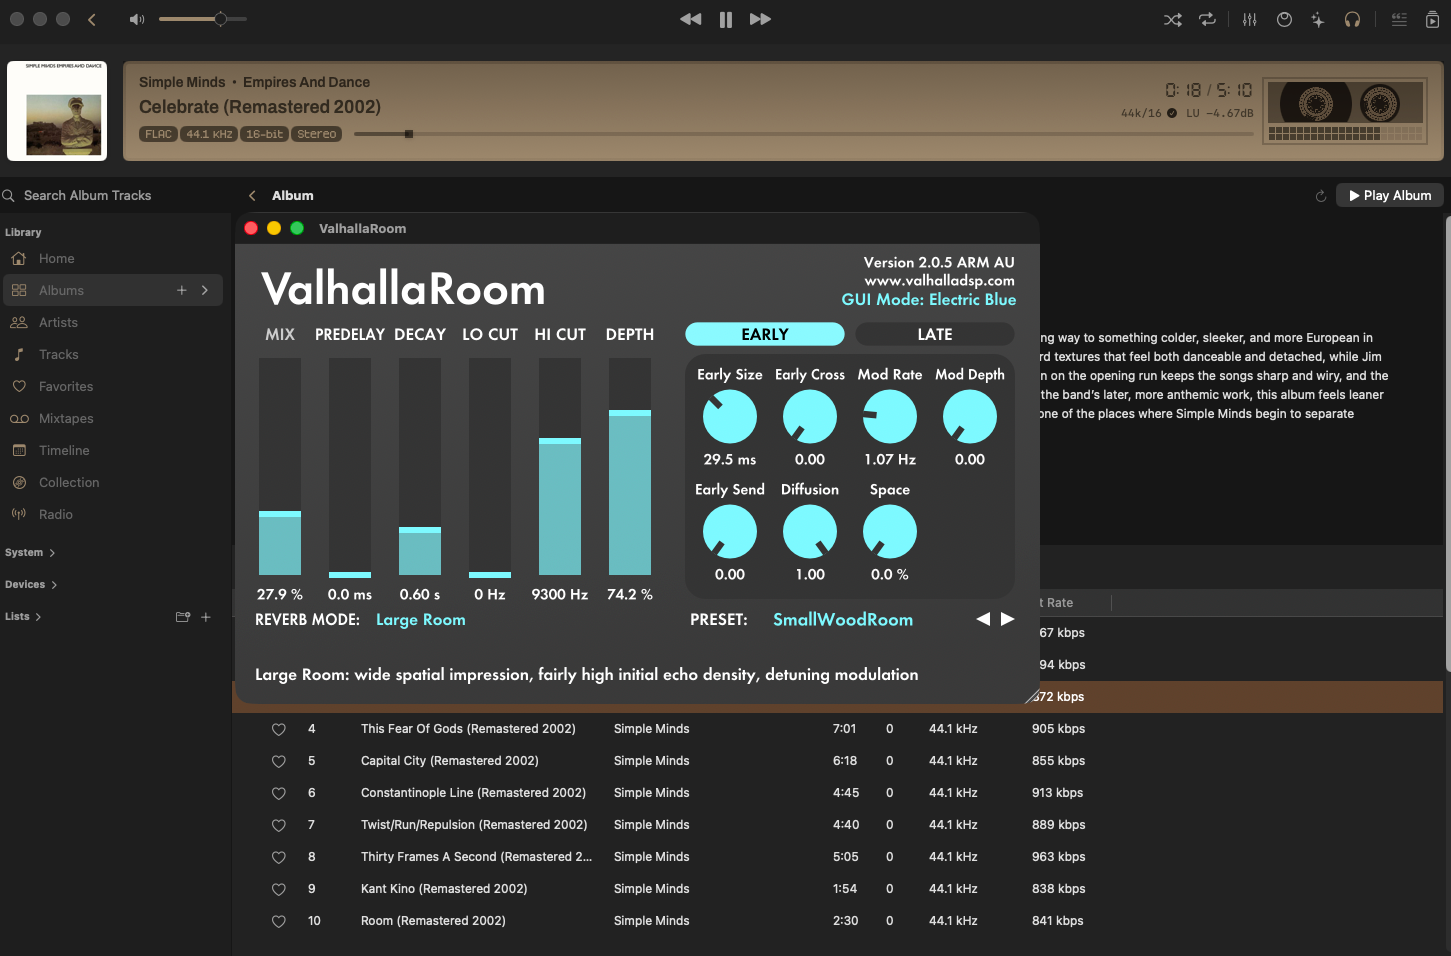Favorite Constantinople Line track
1451x956 pixels.
(279, 794)
